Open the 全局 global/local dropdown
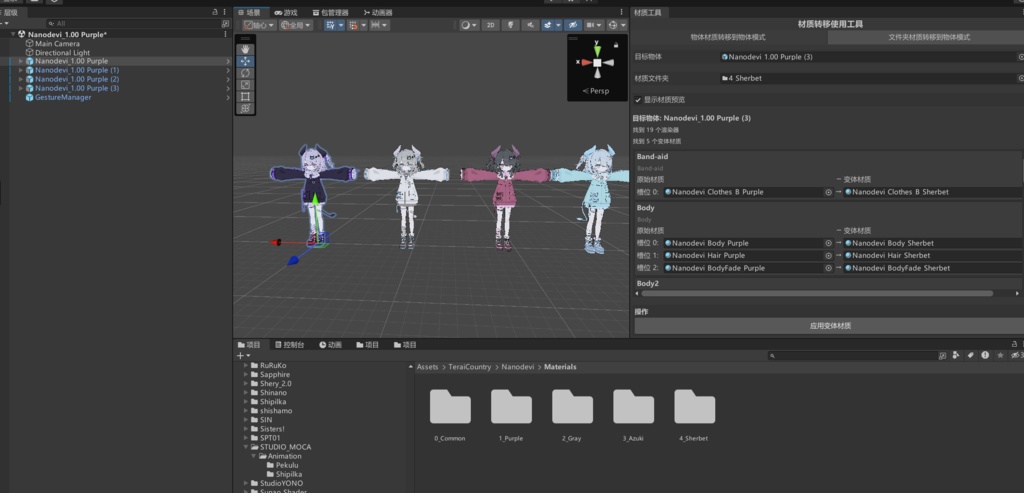Image resolution: width=1024 pixels, height=493 pixels. 296,25
